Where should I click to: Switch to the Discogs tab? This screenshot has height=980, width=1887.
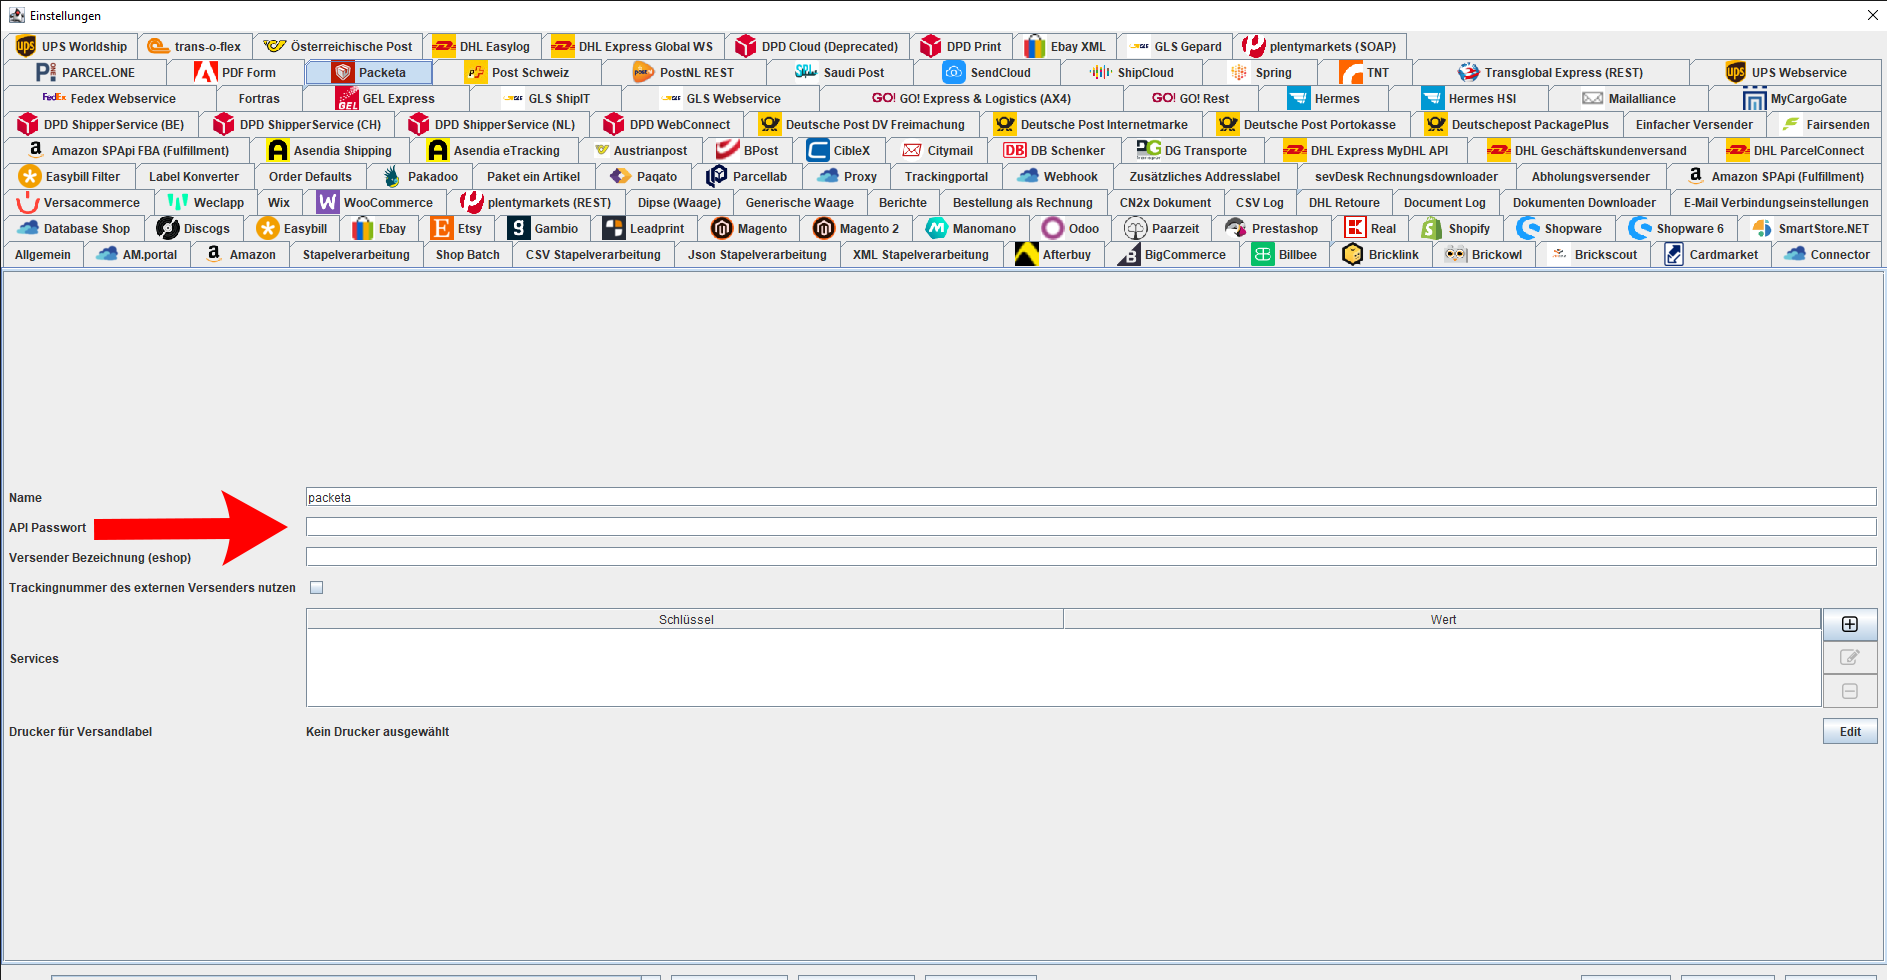(x=194, y=228)
